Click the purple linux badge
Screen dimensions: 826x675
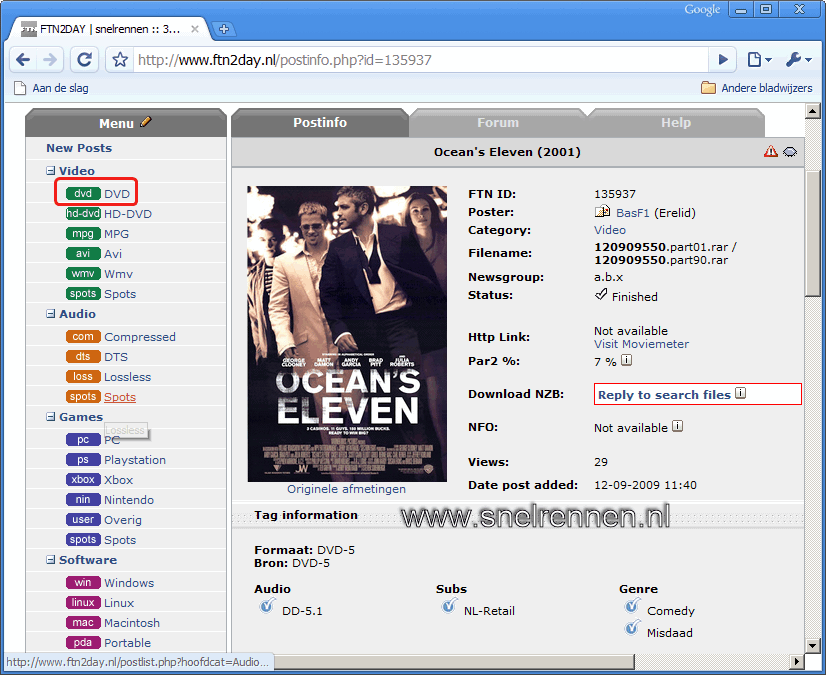pyautogui.click(x=83, y=602)
